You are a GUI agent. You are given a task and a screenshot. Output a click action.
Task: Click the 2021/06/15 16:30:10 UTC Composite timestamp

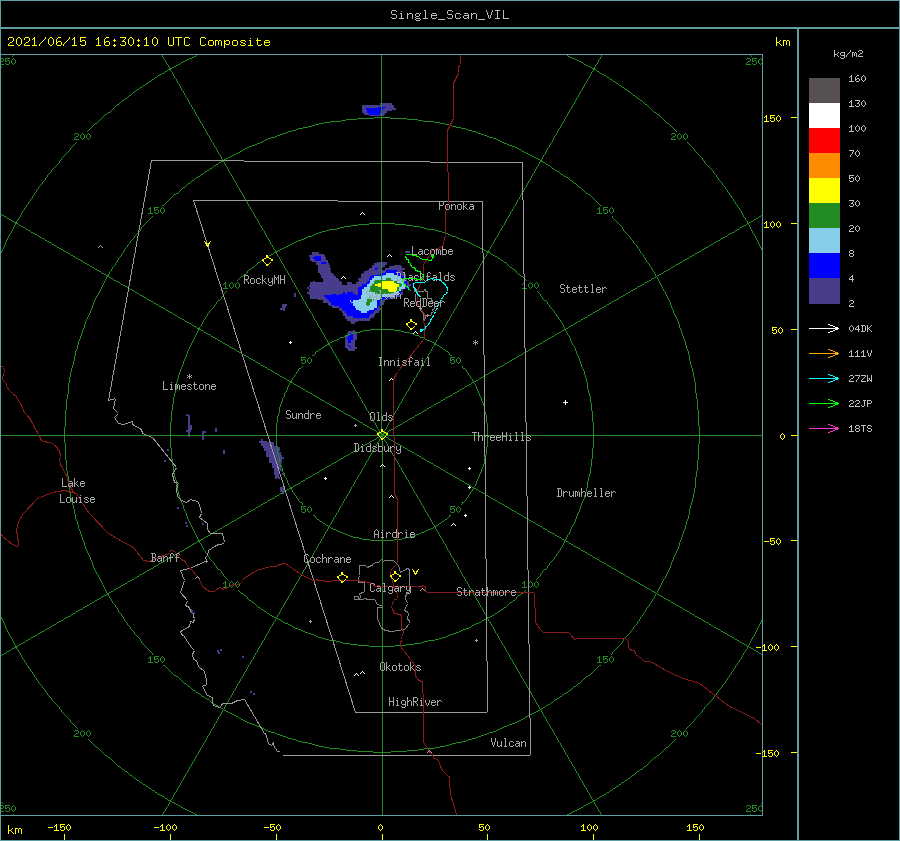click(x=138, y=42)
